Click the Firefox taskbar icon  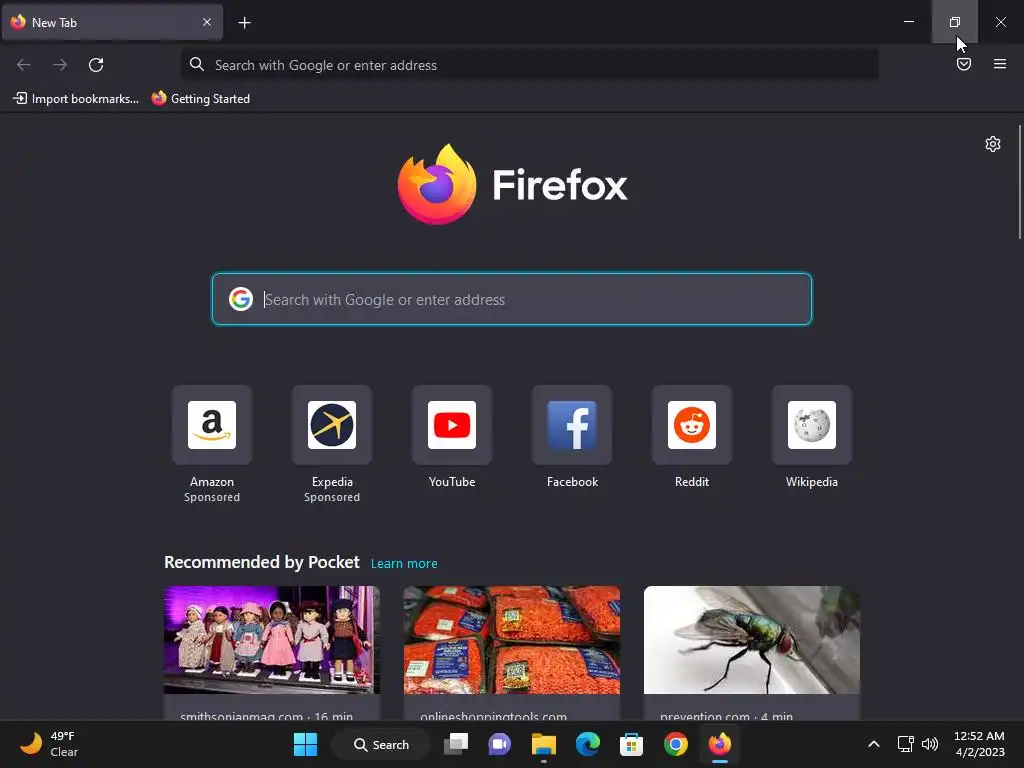[x=720, y=744]
